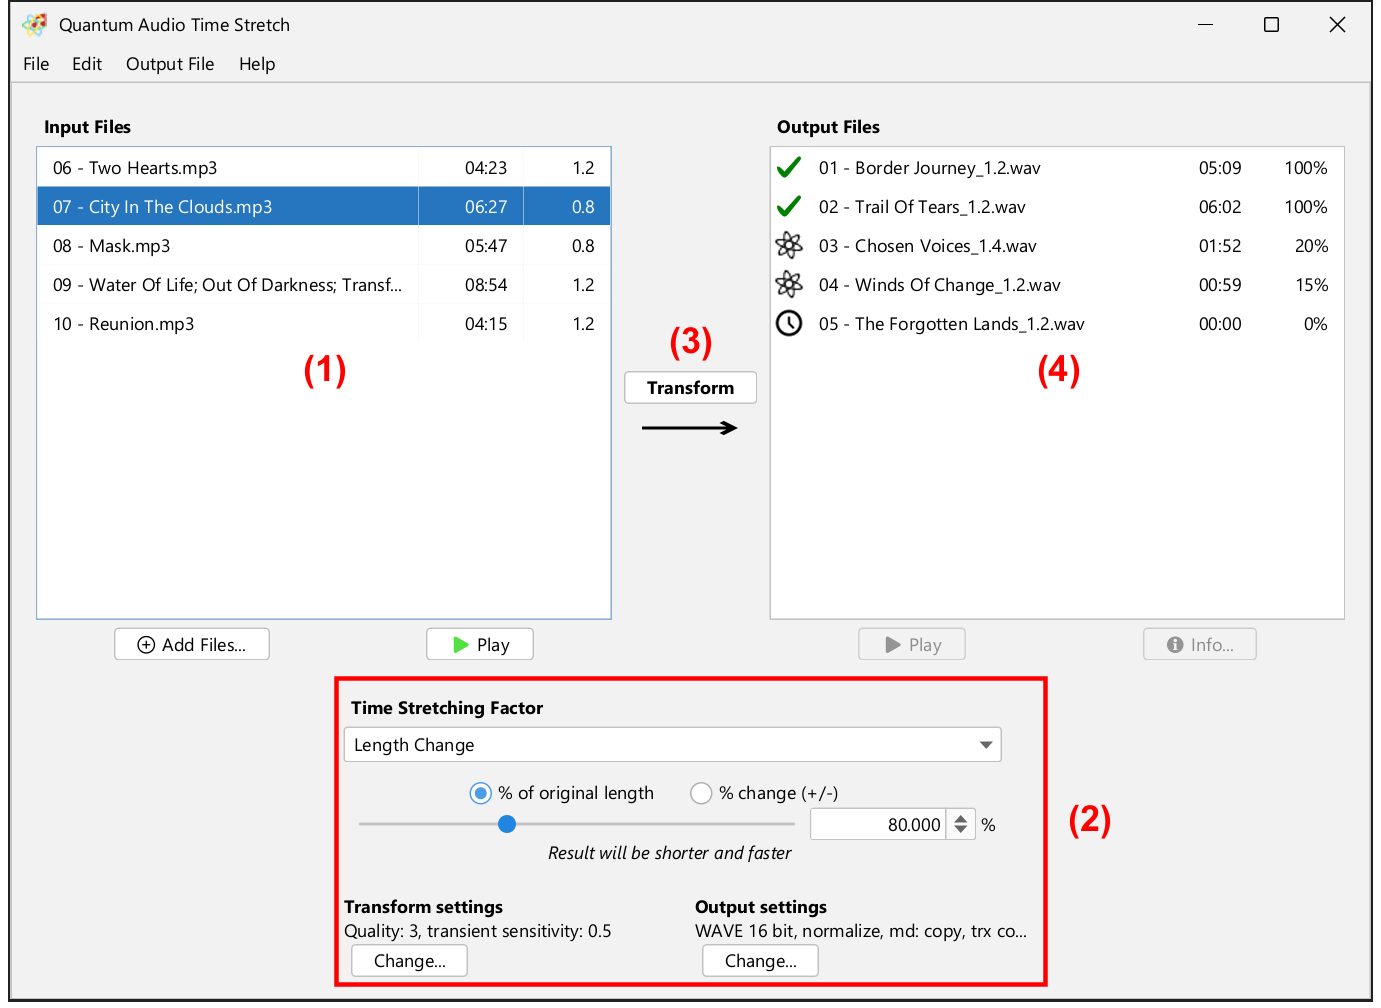Open the Edit menu
Viewport: 1381px width, 1008px height.
pyautogui.click(x=87, y=64)
